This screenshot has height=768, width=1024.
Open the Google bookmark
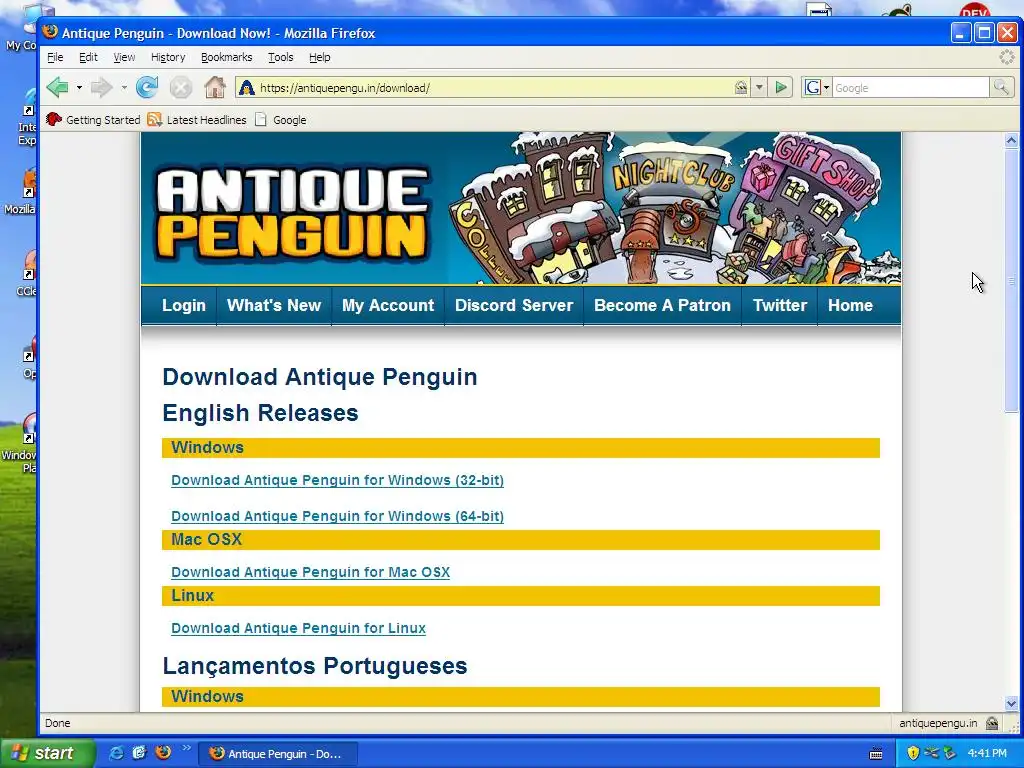pyautogui.click(x=280, y=120)
